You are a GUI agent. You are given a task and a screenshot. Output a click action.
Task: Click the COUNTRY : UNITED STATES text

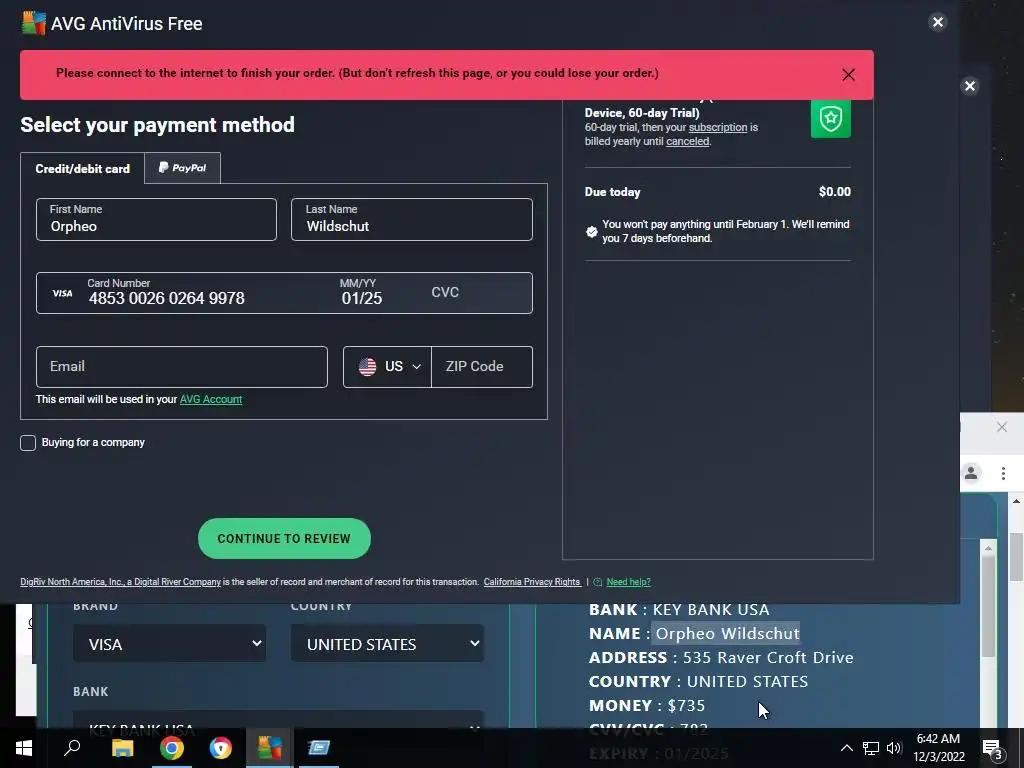click(x=699, y=681)
